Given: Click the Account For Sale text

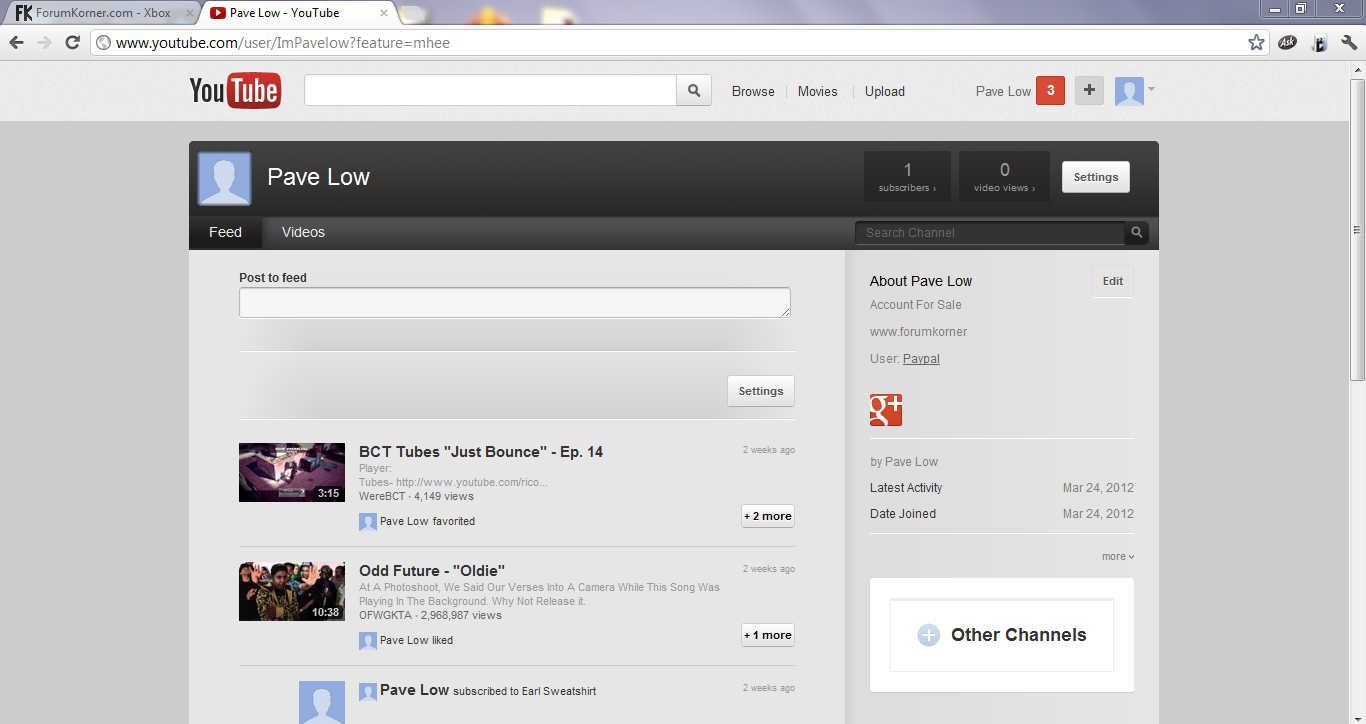Looking at the screenshot, I should (x=916, y=305).
